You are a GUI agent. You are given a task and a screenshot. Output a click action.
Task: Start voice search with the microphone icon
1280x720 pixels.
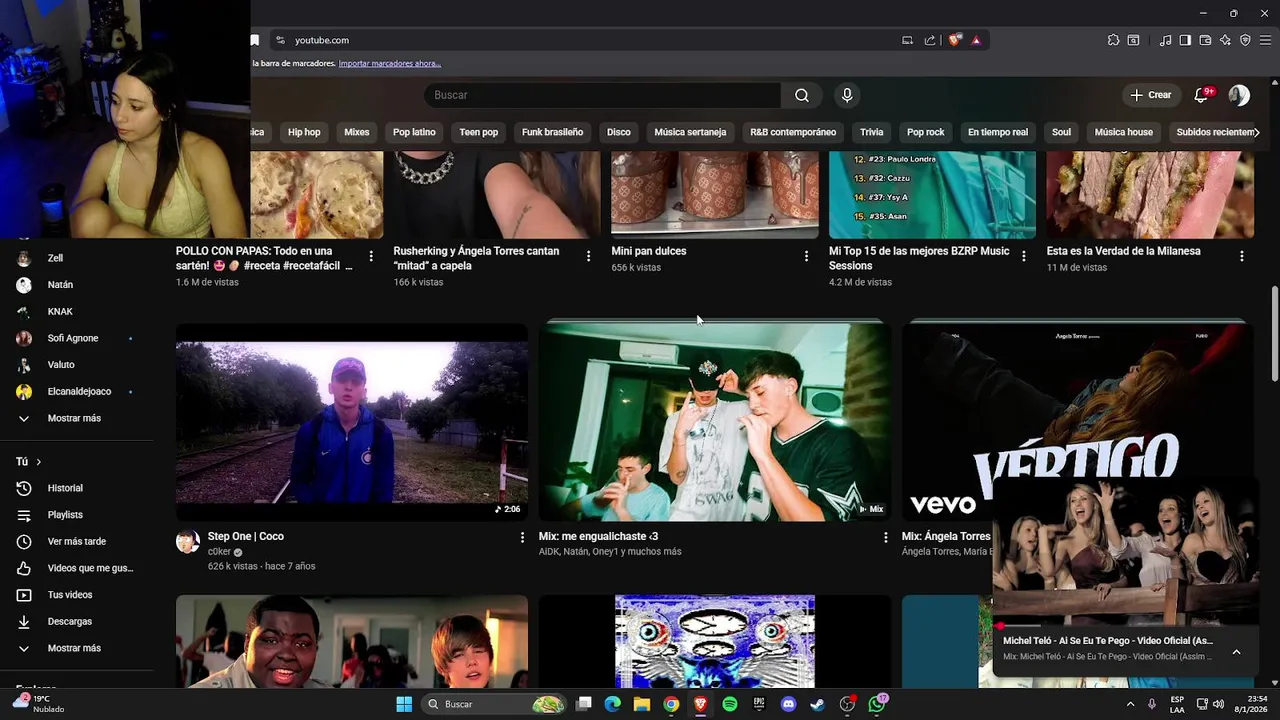point(847,95)
